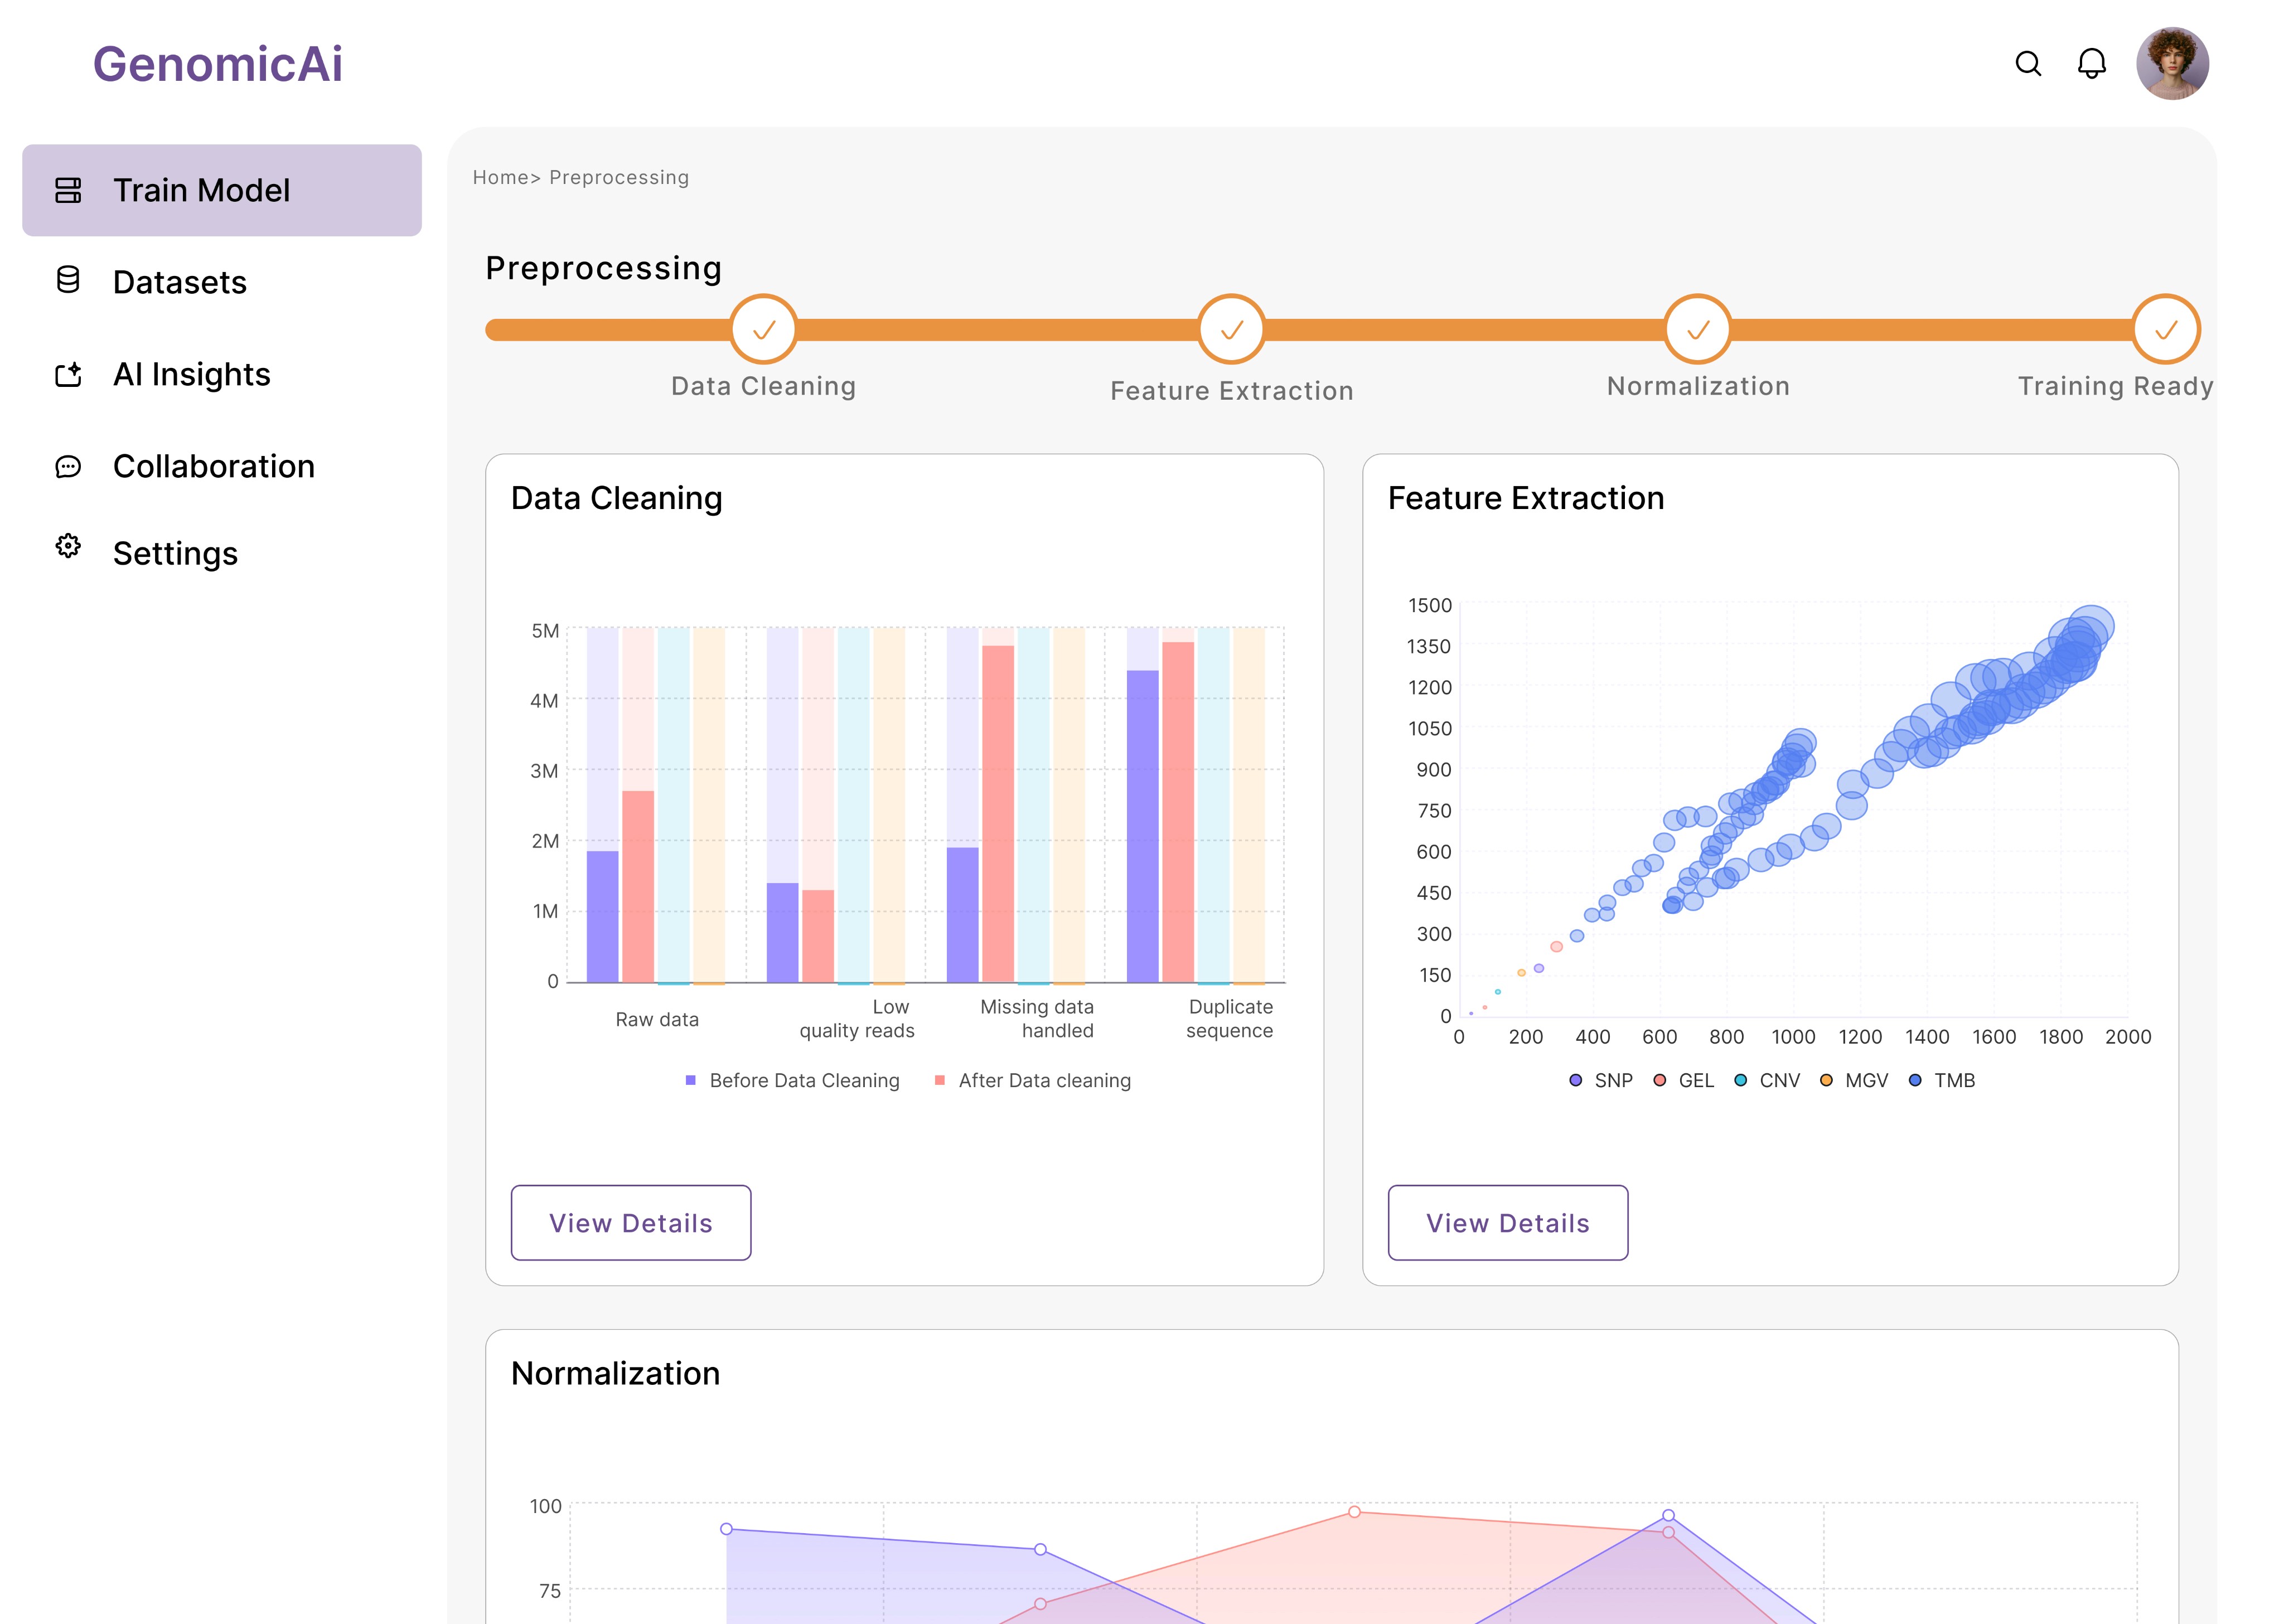The width and height of the screenshot is (2284, 1624).
Task: Click the Feature Extraction step checkmark
Action: tap(1231, 330)
